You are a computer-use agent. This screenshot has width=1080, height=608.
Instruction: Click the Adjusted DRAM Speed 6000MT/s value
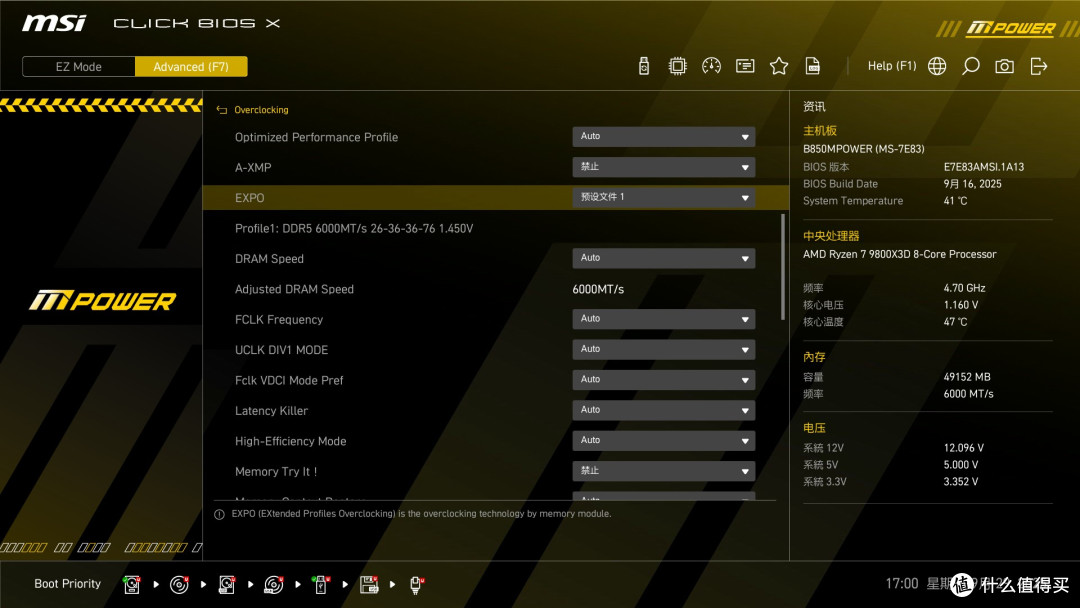coord(598,289)
